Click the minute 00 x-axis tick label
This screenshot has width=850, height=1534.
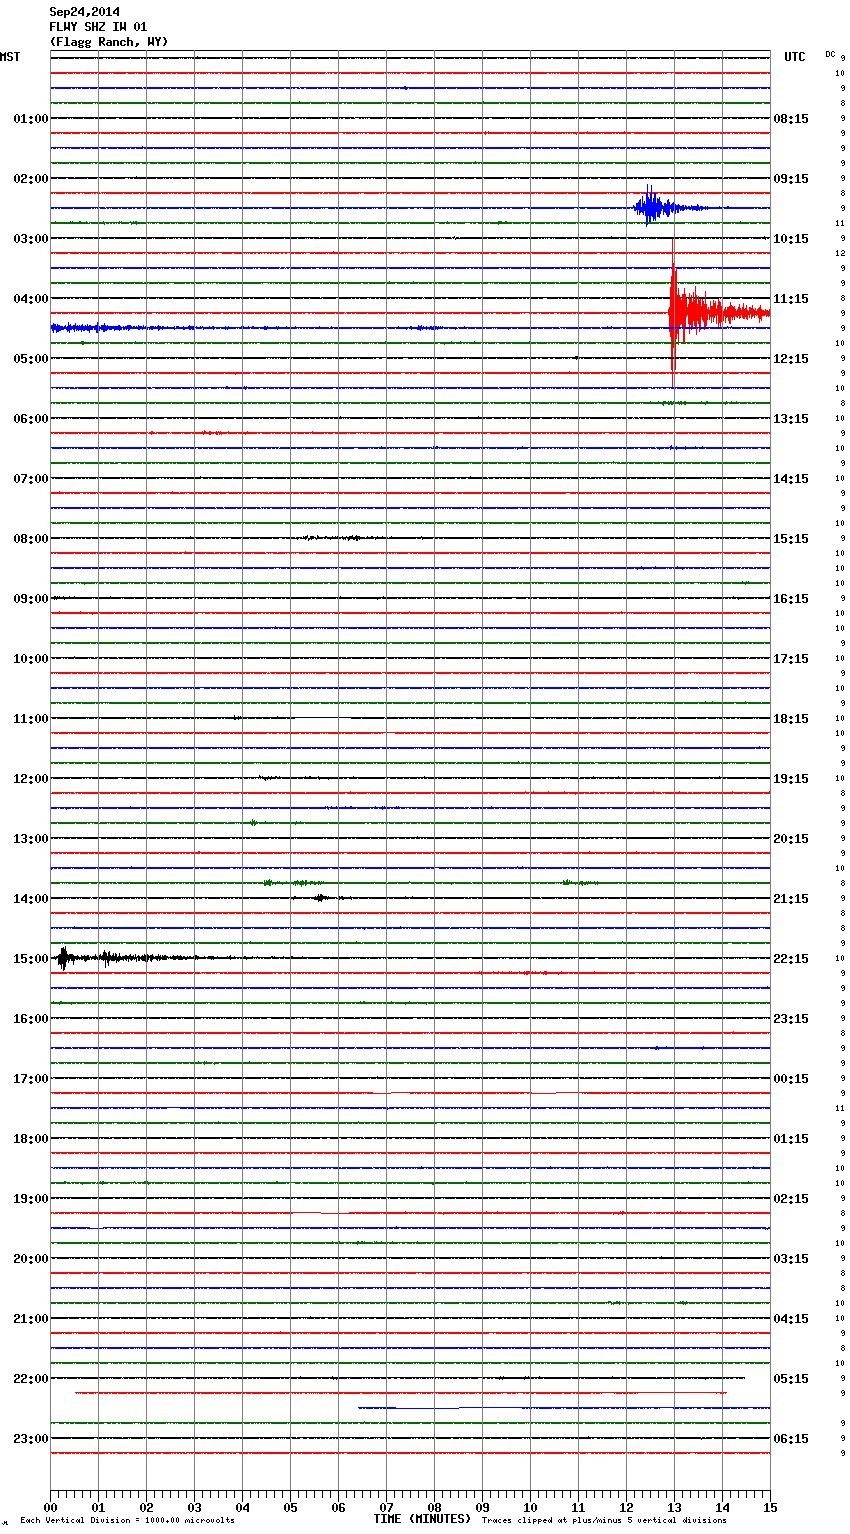[x=50, y=1507]
